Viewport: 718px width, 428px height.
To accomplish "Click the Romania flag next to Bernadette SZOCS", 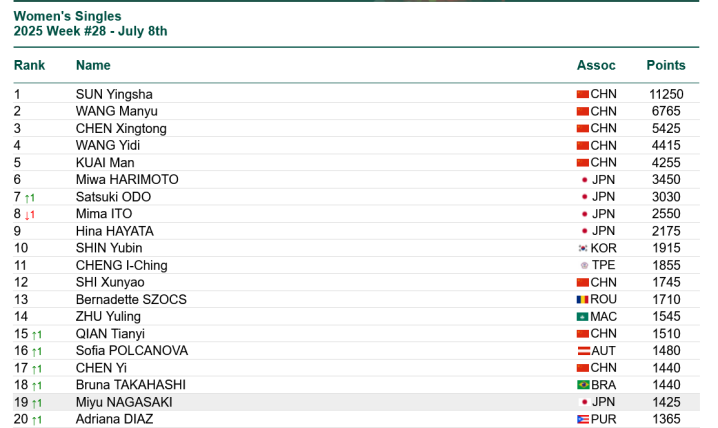I will tap(582, 300).
